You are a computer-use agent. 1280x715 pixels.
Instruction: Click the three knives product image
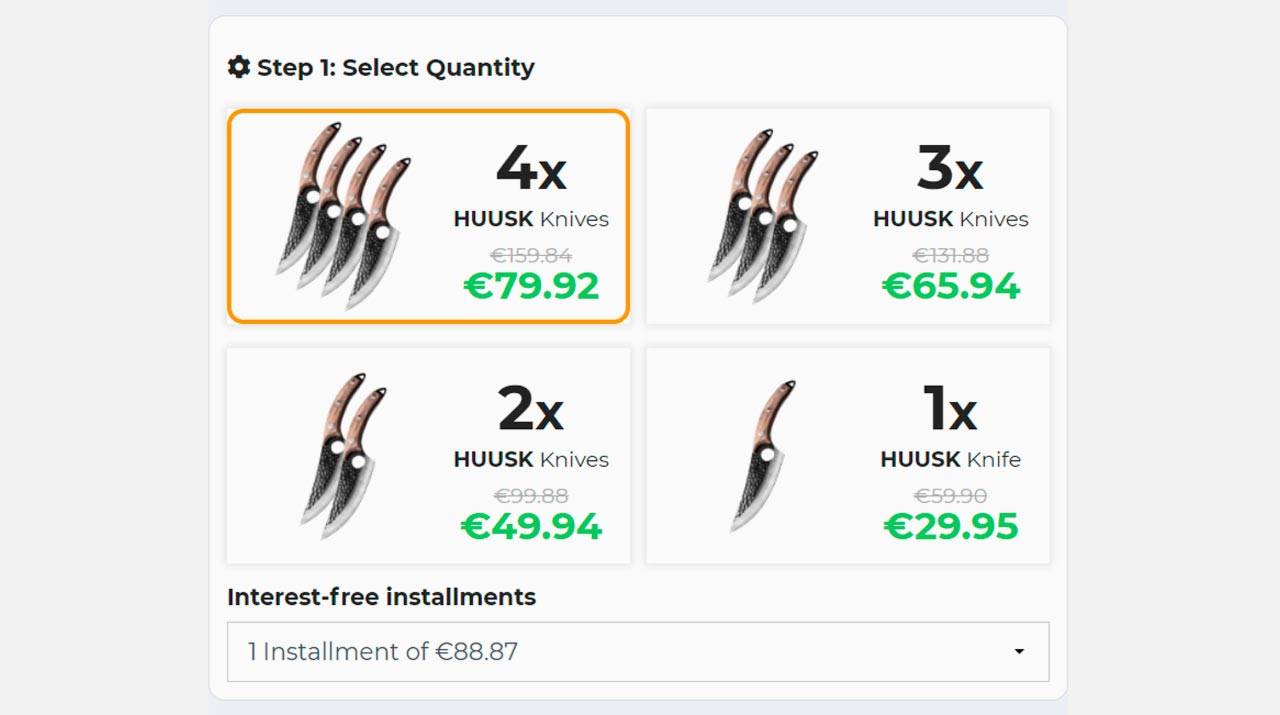763,215
